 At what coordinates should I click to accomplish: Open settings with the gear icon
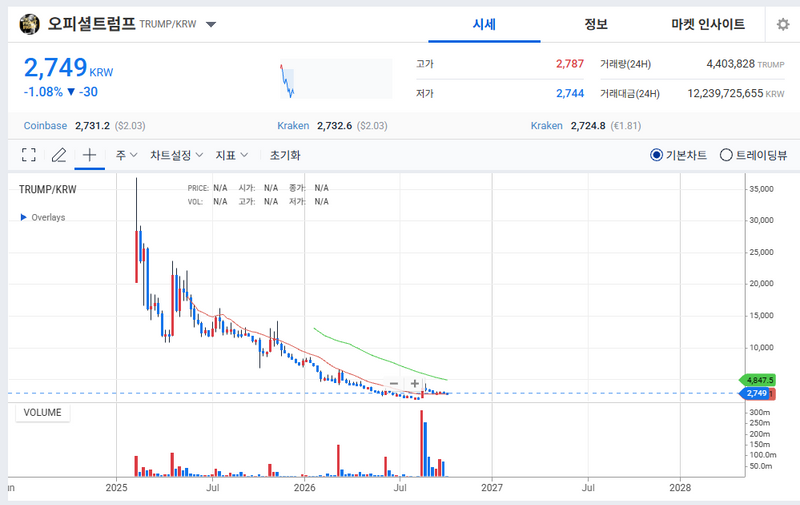click(783, 24)
